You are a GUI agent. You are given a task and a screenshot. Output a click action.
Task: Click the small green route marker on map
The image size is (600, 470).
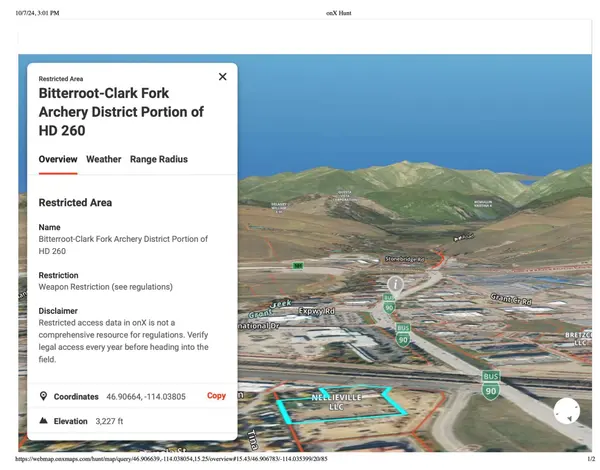pyautogui.click(x=297, y=266)
